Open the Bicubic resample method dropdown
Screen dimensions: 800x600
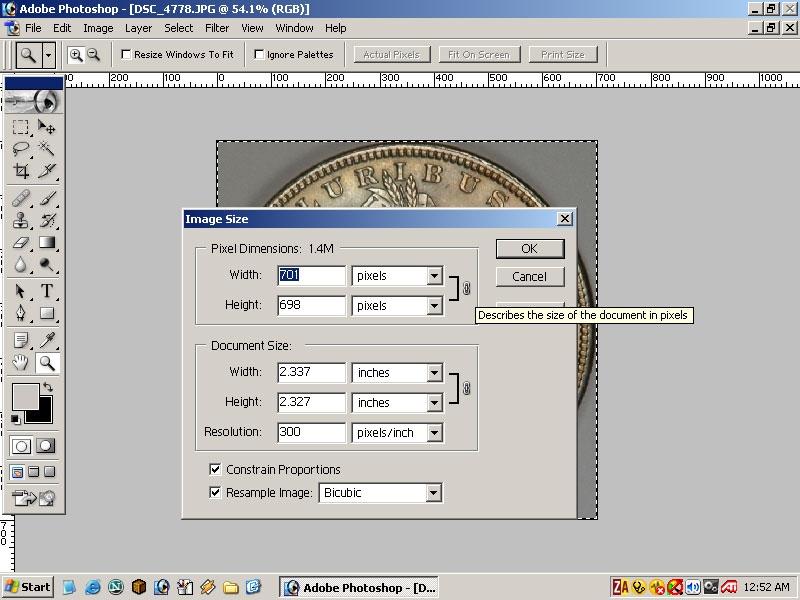coord(433,493)
